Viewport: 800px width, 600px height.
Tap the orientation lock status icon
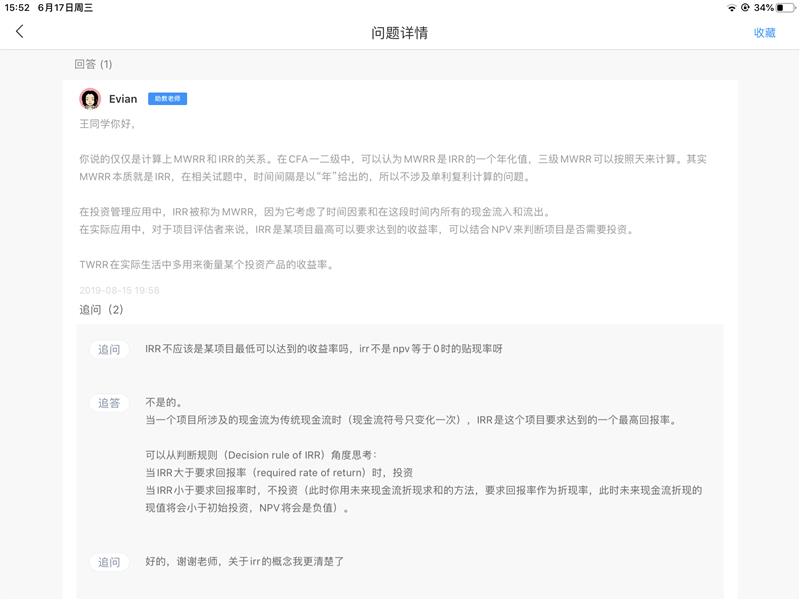pos(745,7)
